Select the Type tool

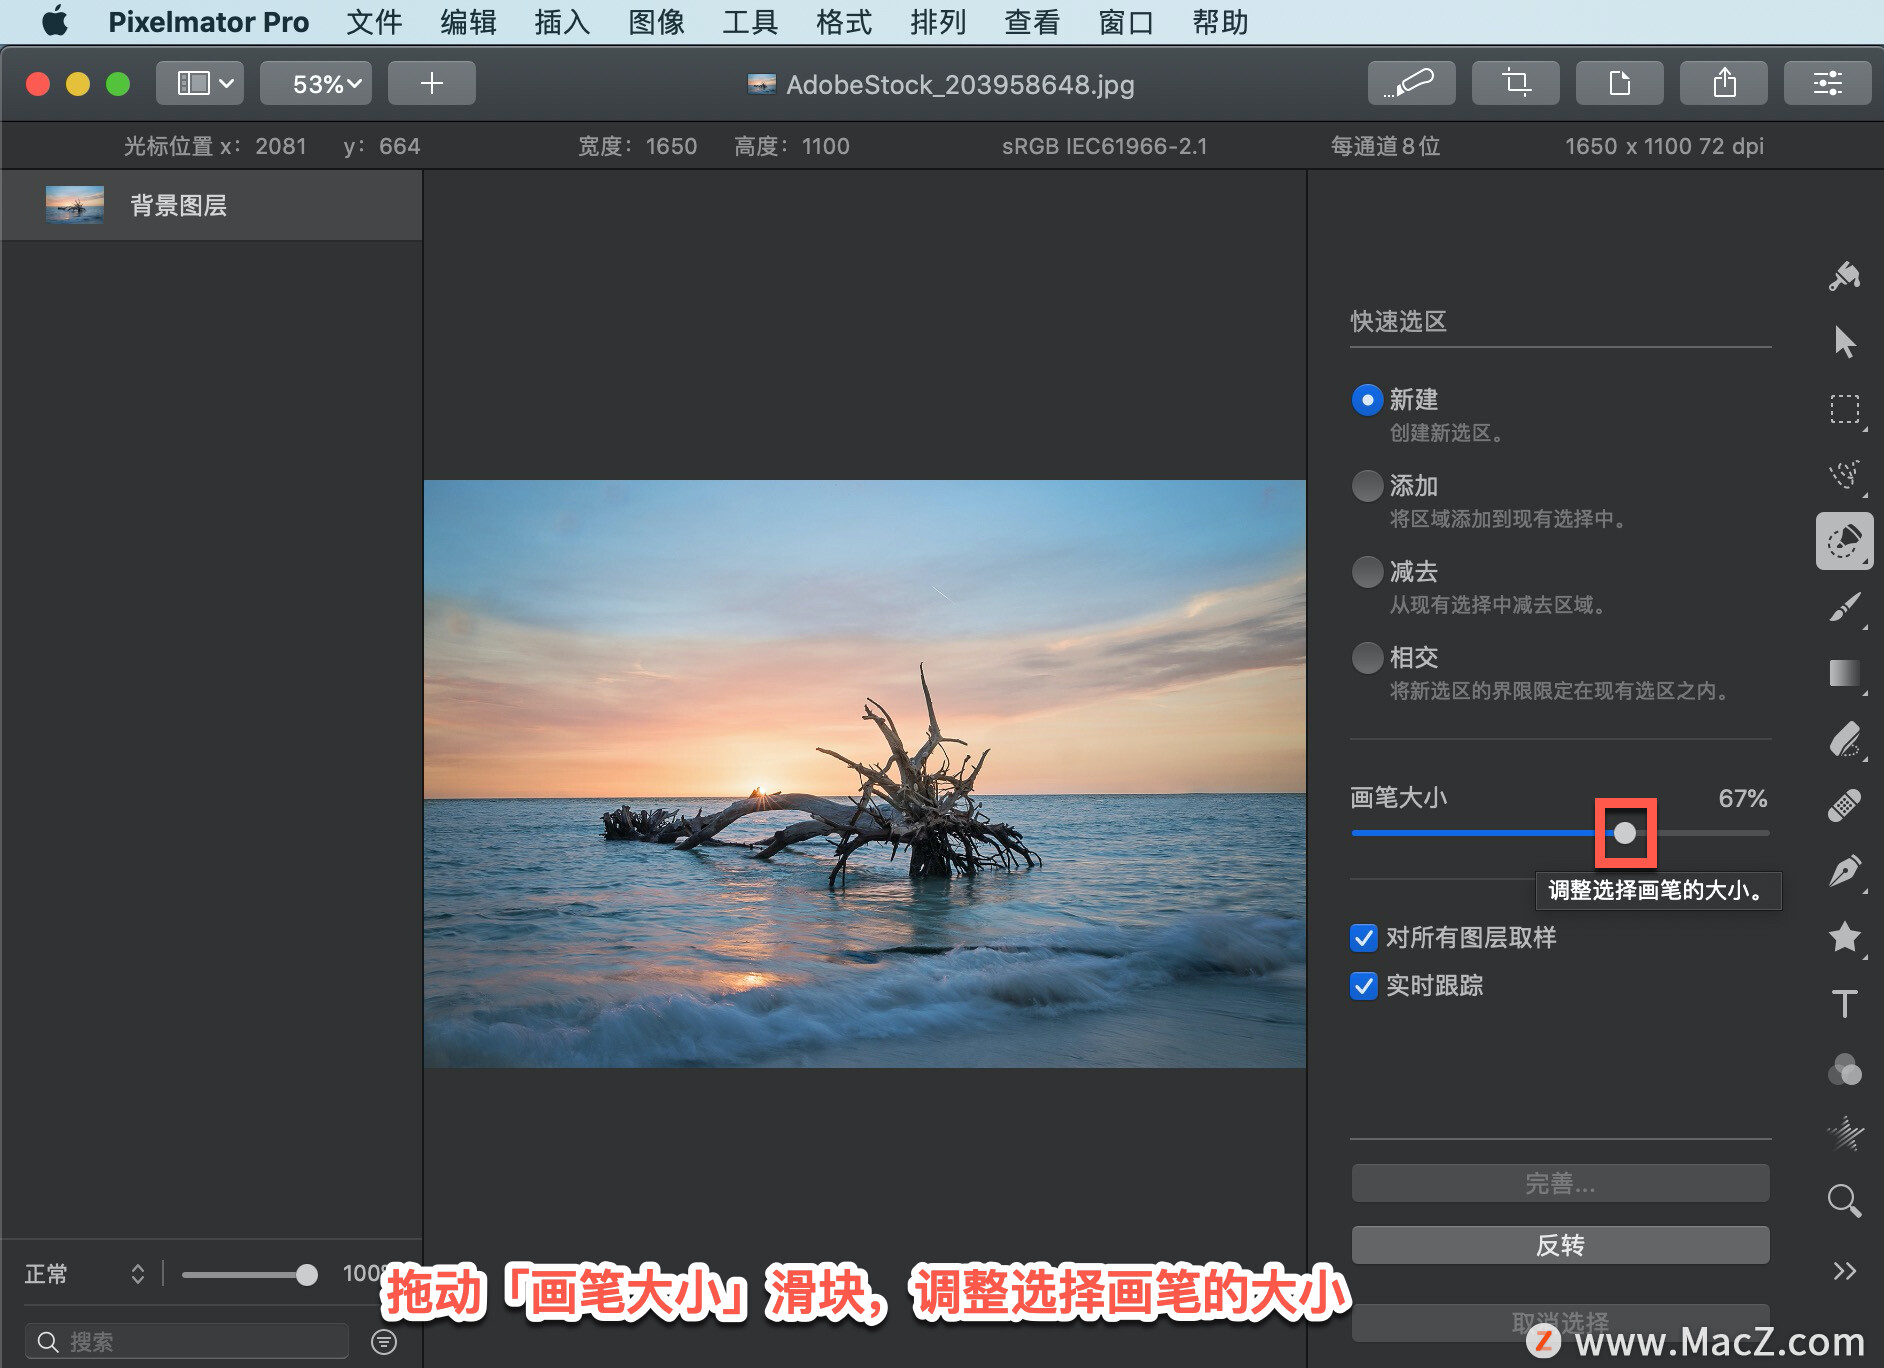[x=1846, y=1004]
